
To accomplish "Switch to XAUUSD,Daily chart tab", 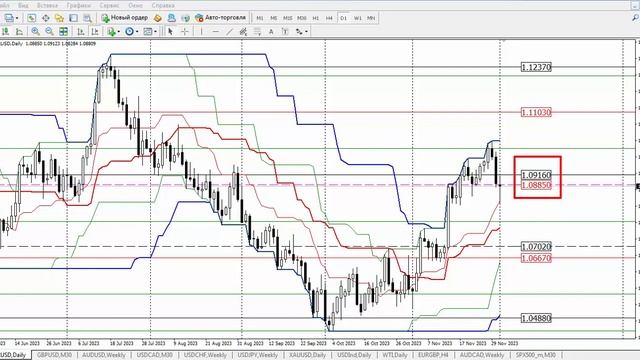I will (307, 355).
